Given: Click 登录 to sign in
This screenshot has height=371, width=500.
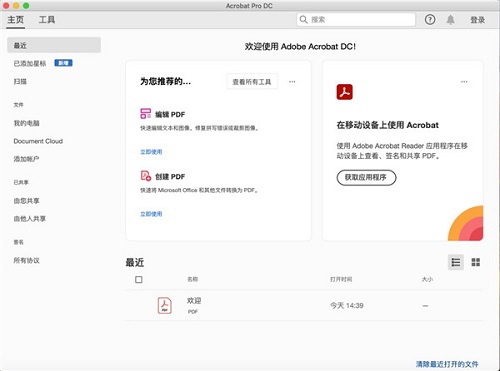Looking at the screenshot, I should pos(477,20).
